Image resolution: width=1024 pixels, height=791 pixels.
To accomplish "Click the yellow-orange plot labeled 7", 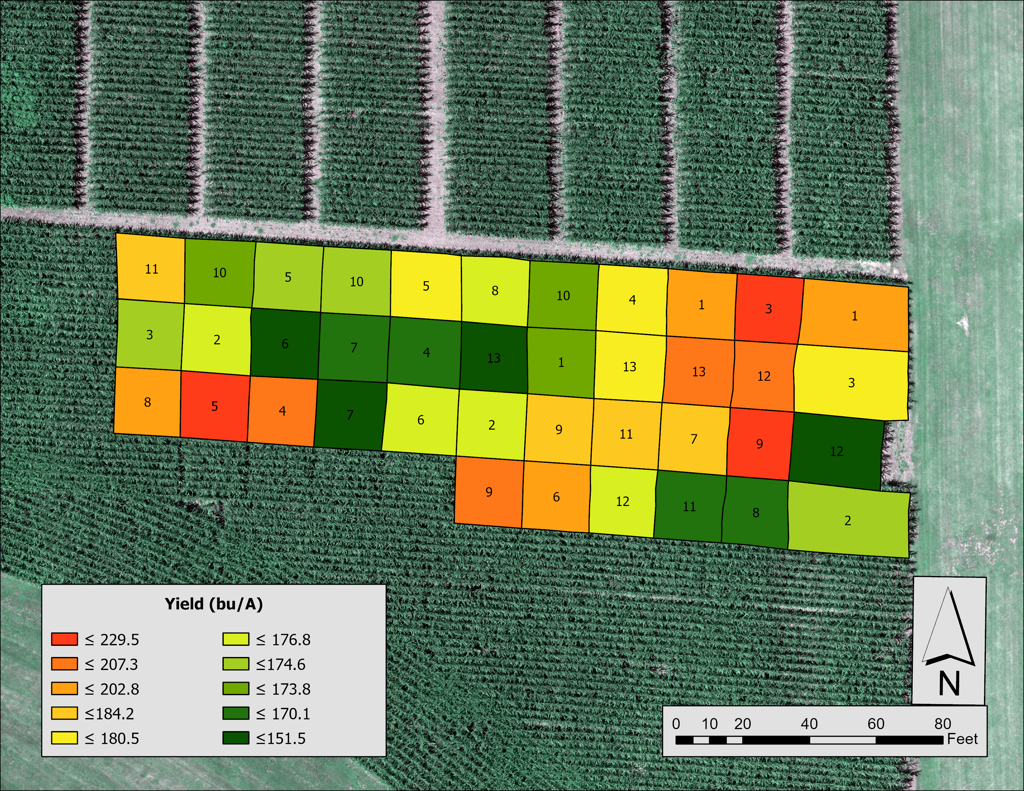I will 694,439.
